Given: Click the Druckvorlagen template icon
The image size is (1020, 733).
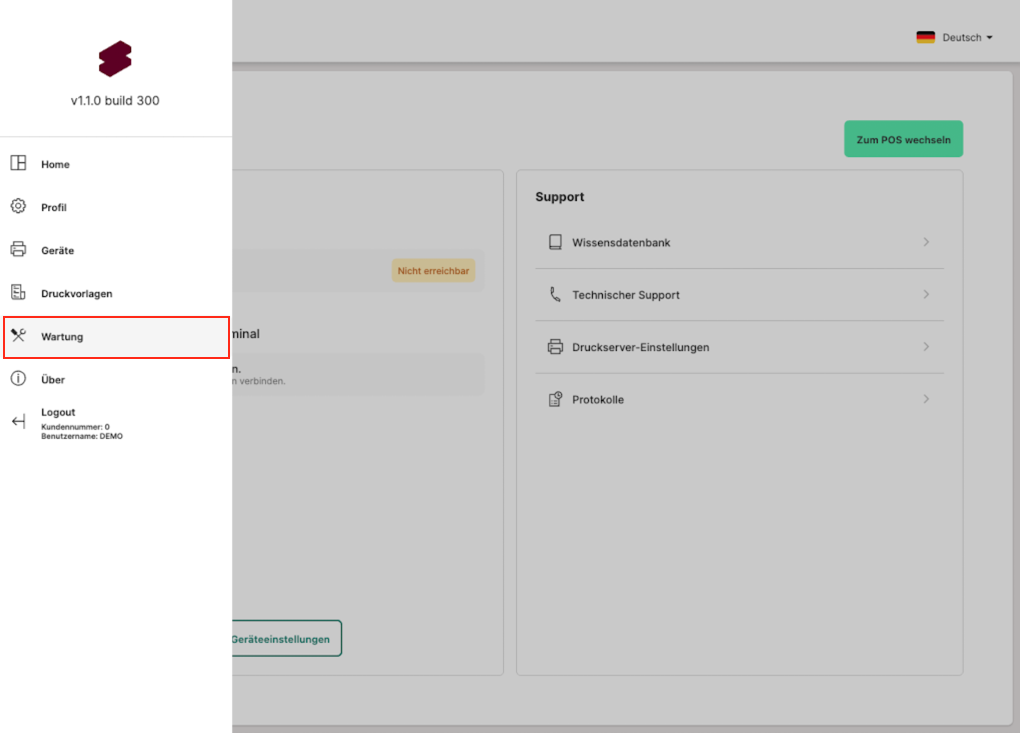Looking at the screenshot, I should [18, 293].
